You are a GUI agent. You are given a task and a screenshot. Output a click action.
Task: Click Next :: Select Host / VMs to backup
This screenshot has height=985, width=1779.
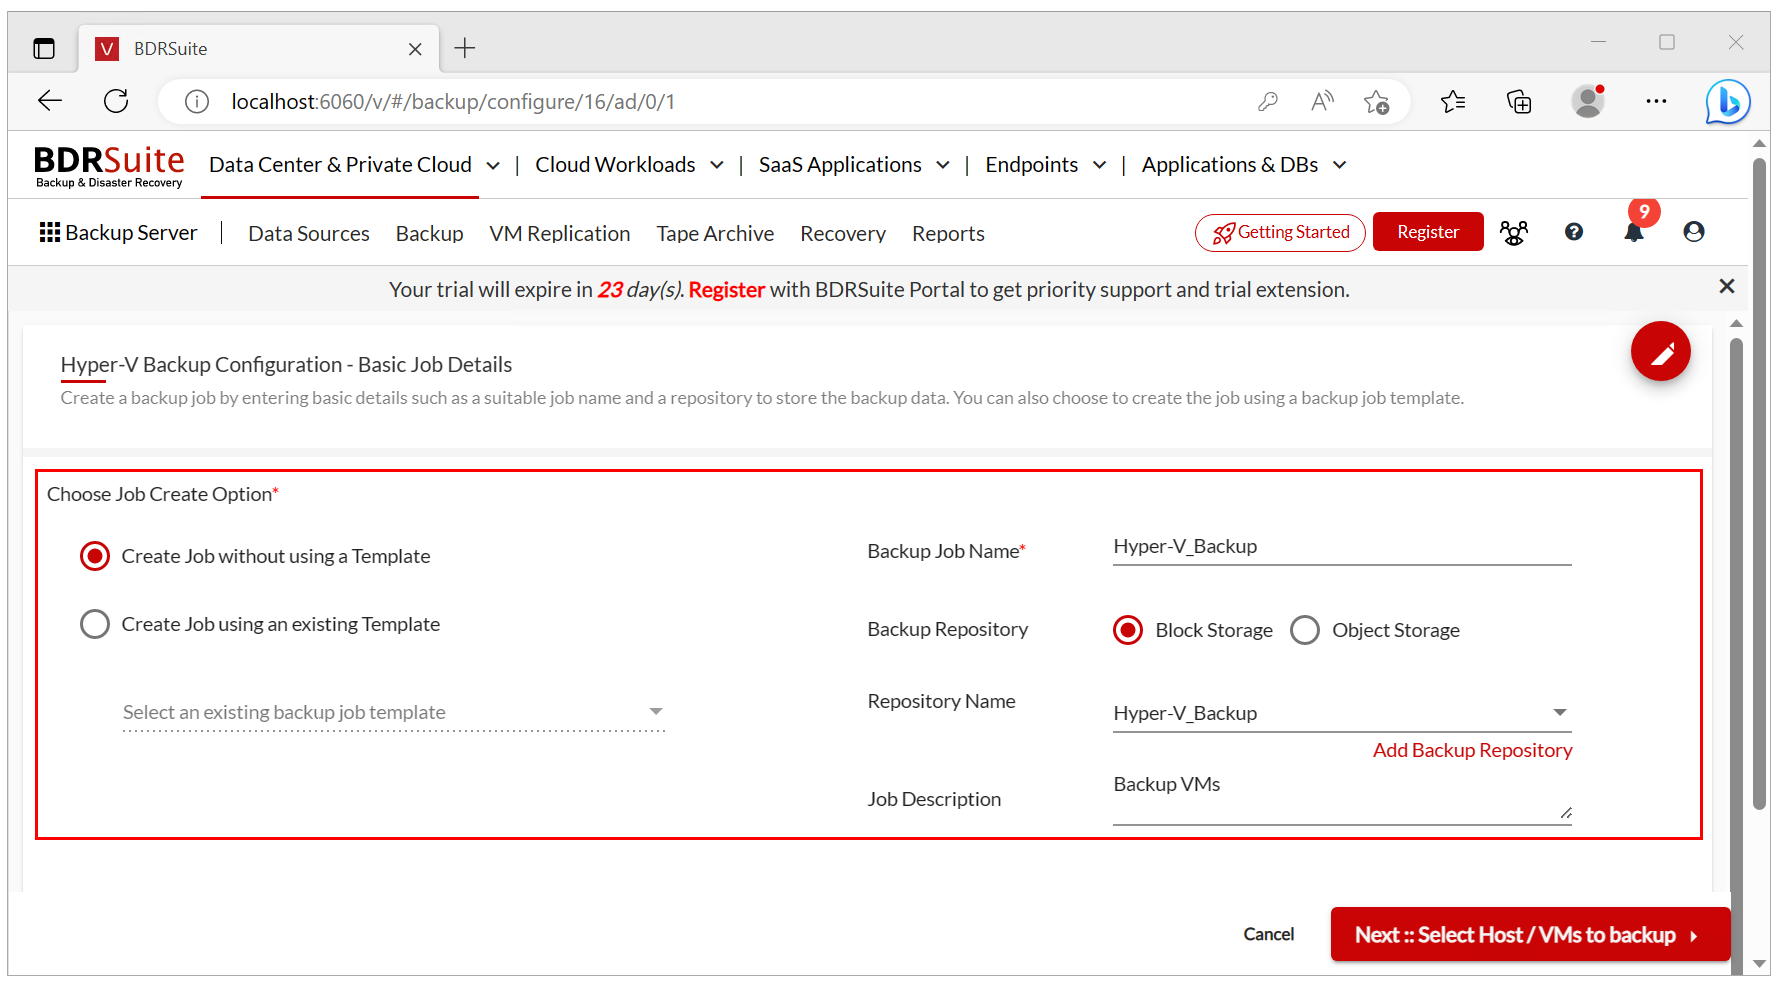(x=1530, y=934)
